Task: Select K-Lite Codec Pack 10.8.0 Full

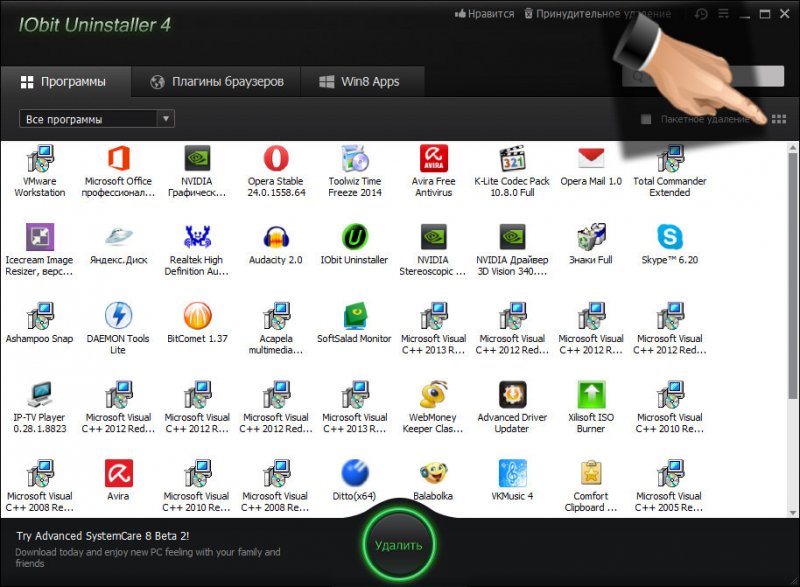Action: coord(512,171)
